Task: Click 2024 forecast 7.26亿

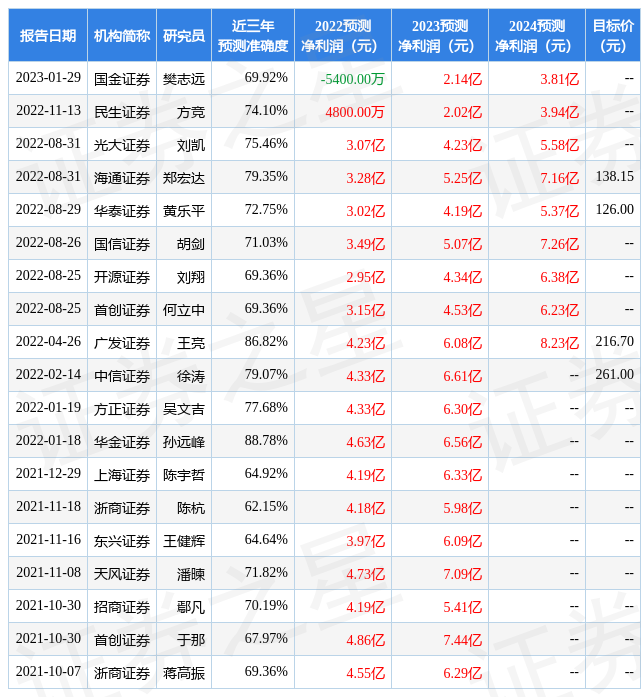Action: pos(560,244)
